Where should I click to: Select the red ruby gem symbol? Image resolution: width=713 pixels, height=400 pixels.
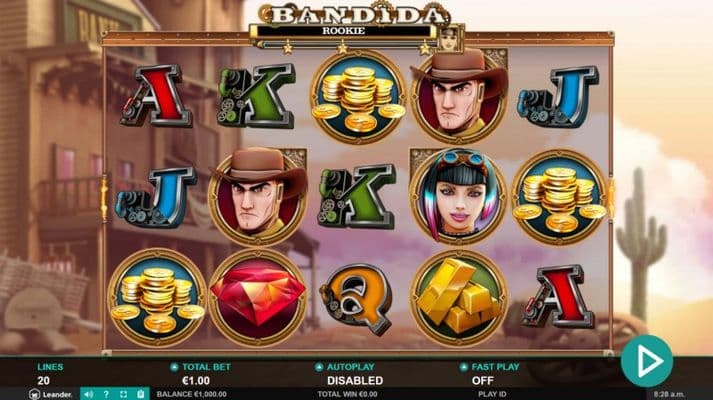pyautogui.click(x=257, y=296)
